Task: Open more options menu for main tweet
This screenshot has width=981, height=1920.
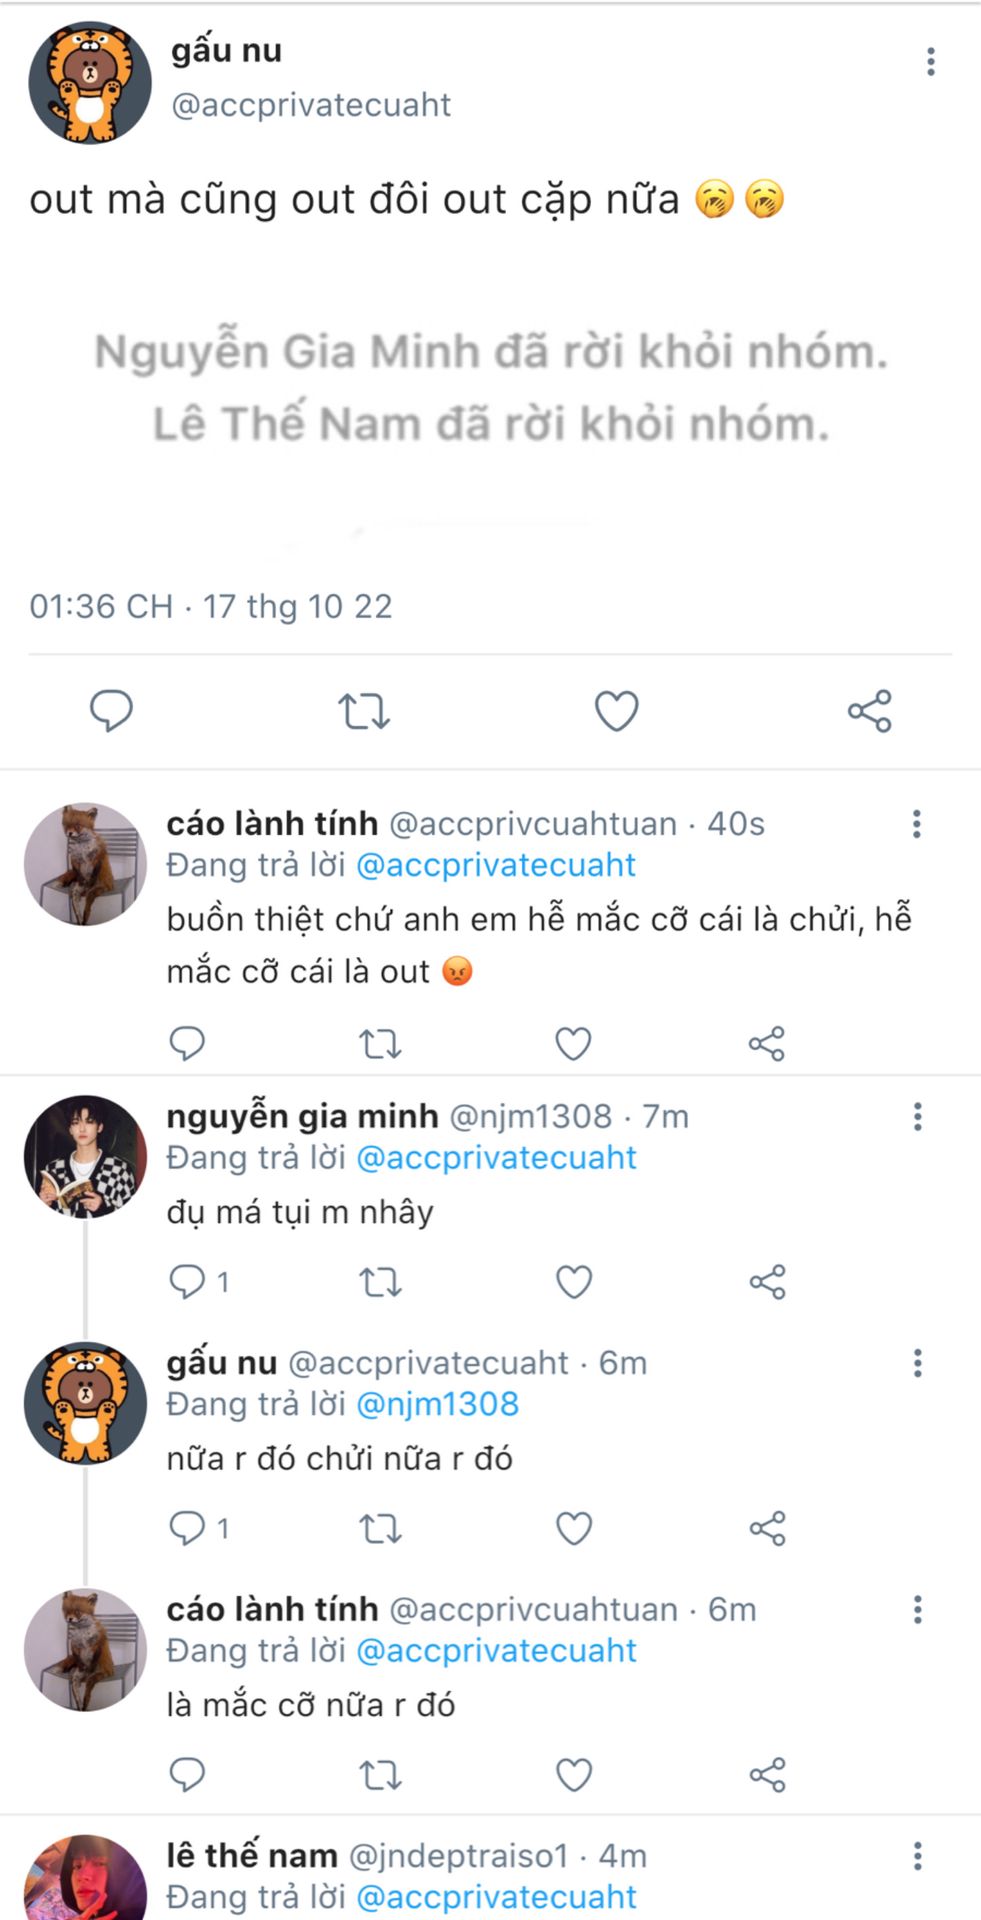Action: point(931,62)
